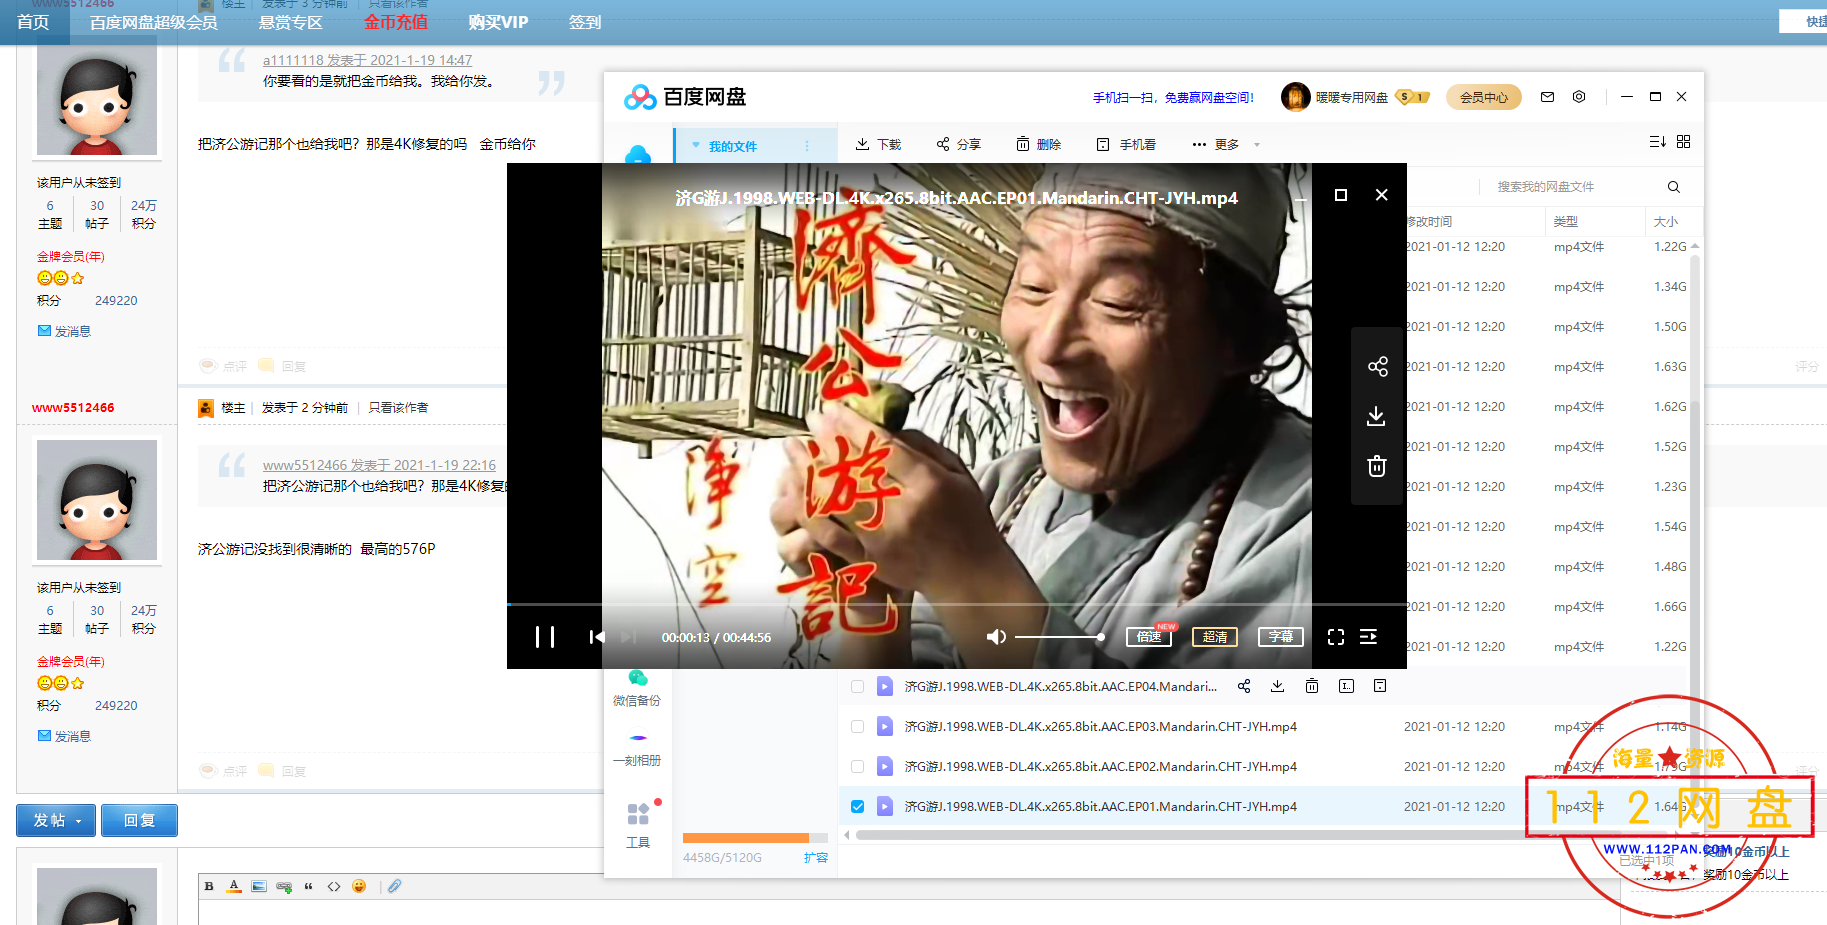Open 首页 in forum navigation
This screenshot has height=925, width=1827.
[33, 22]
